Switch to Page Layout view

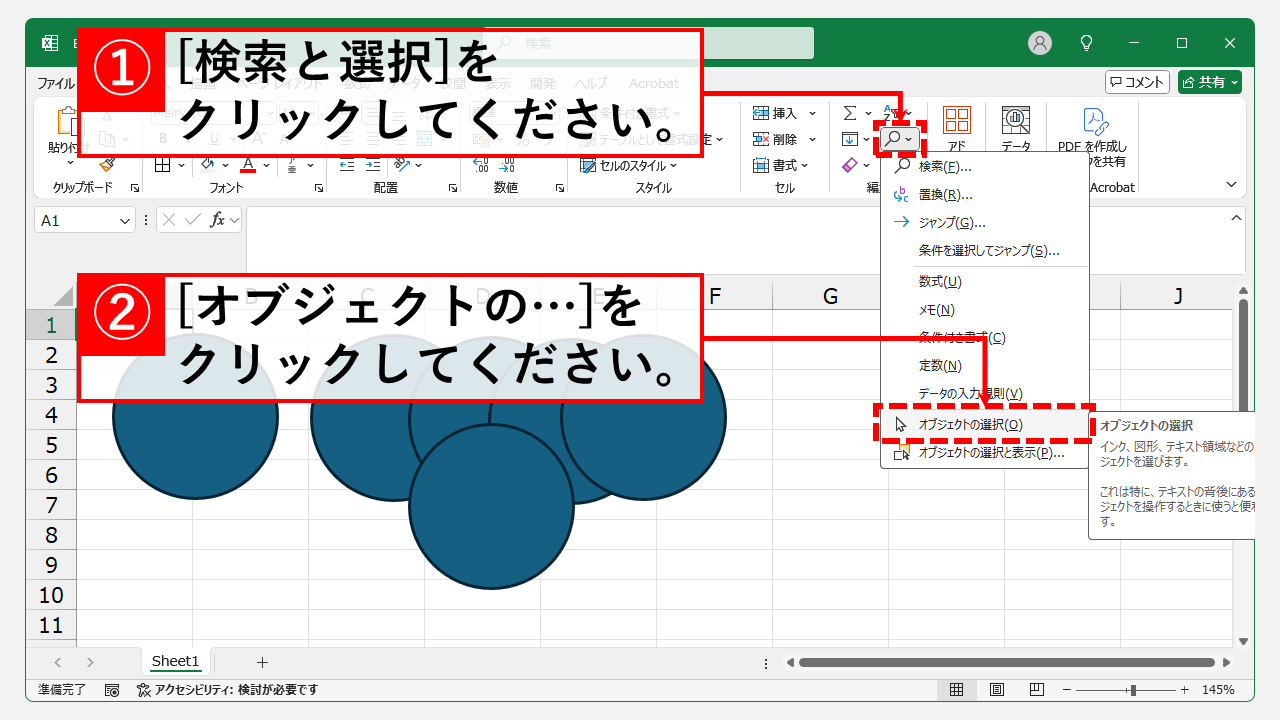tap(997, 690)
